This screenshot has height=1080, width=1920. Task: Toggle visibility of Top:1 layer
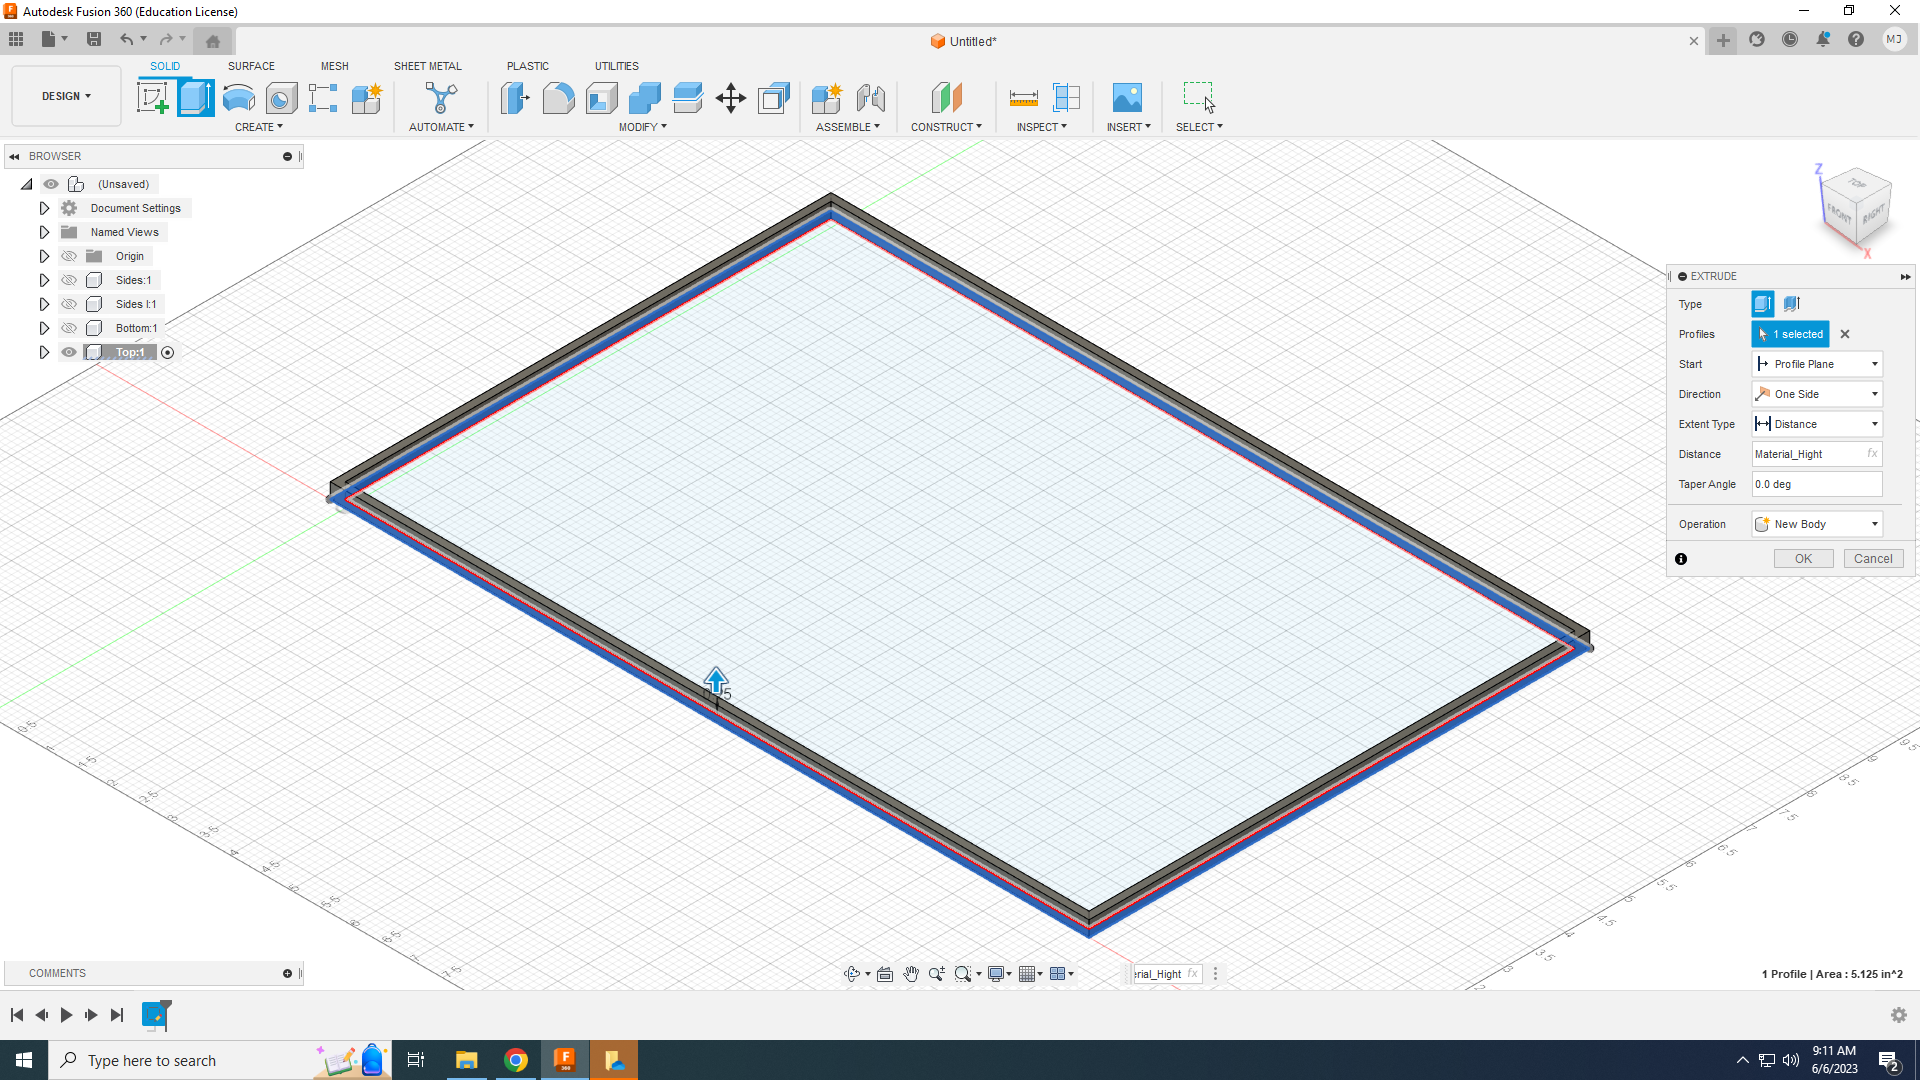pos(69,352)
